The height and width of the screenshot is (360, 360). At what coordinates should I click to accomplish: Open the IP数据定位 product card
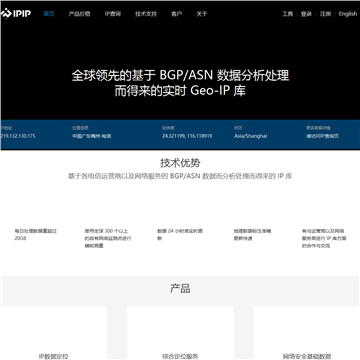[x=54, y=333]
